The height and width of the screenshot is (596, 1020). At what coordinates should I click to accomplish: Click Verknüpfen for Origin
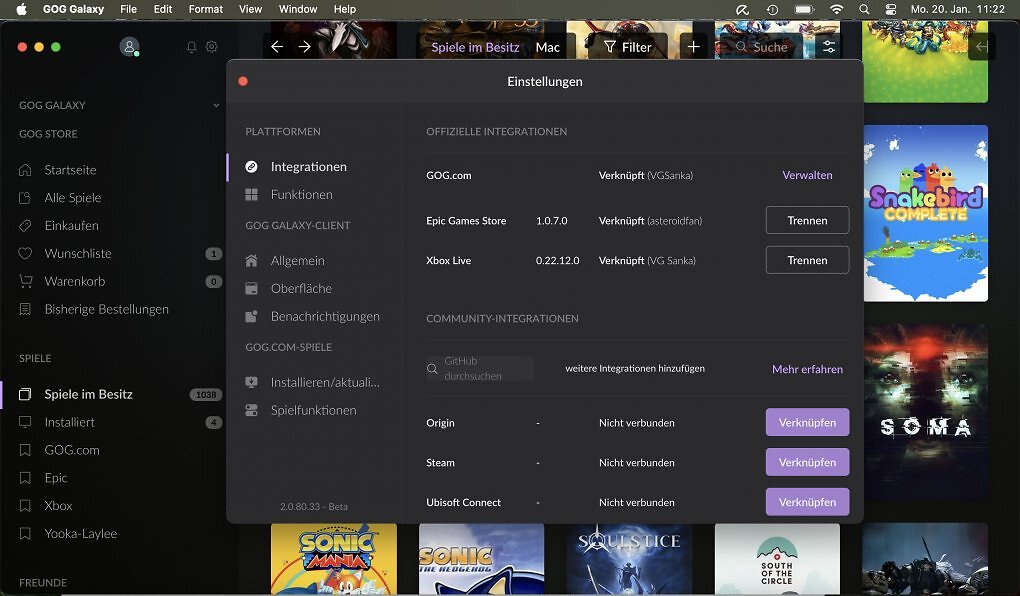click(807, 422)
